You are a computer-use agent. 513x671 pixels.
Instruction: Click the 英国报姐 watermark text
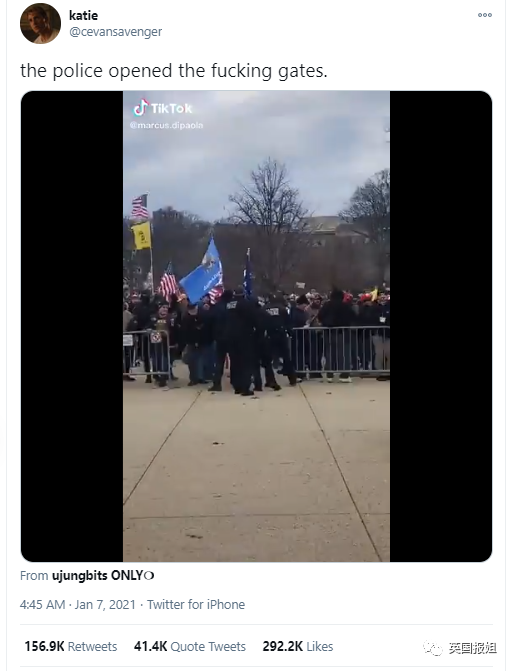click(x=472, y=648)
